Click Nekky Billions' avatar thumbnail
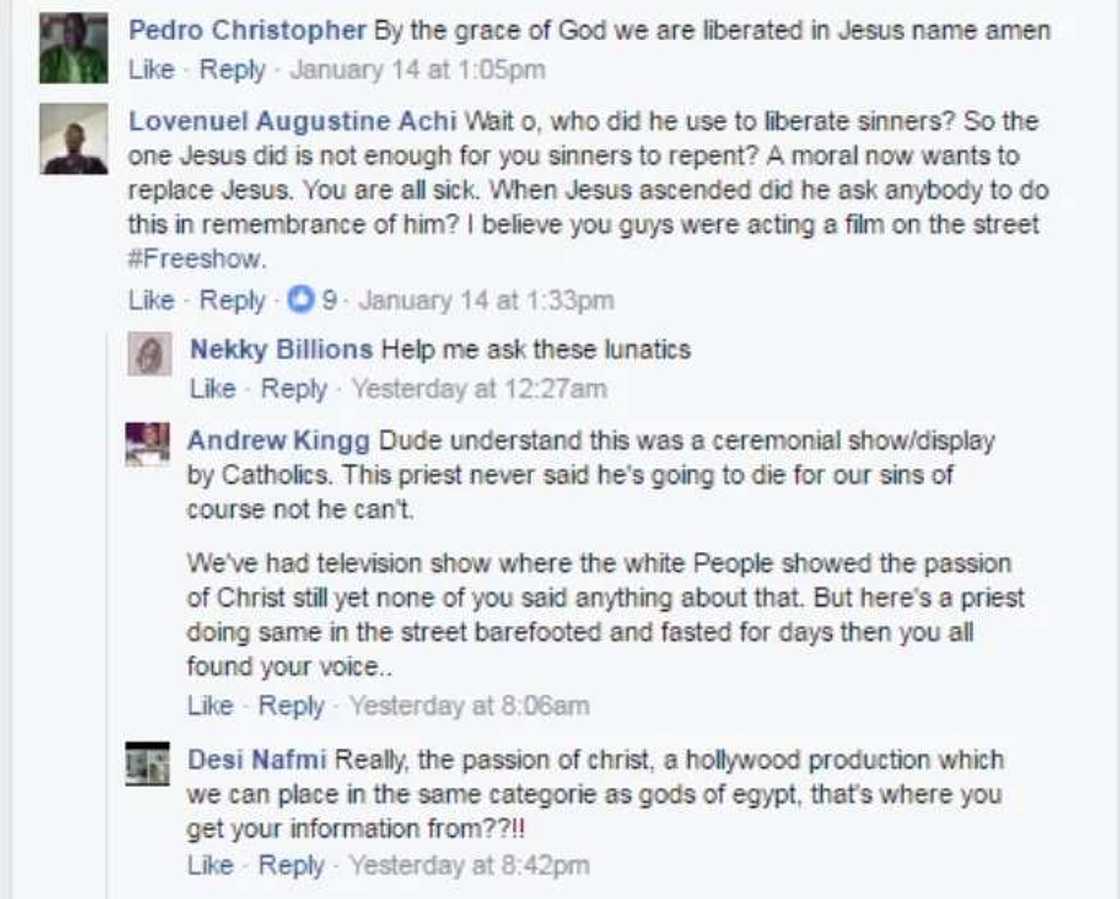Screen dimensions: 1120x899 (x=150, y=355)
